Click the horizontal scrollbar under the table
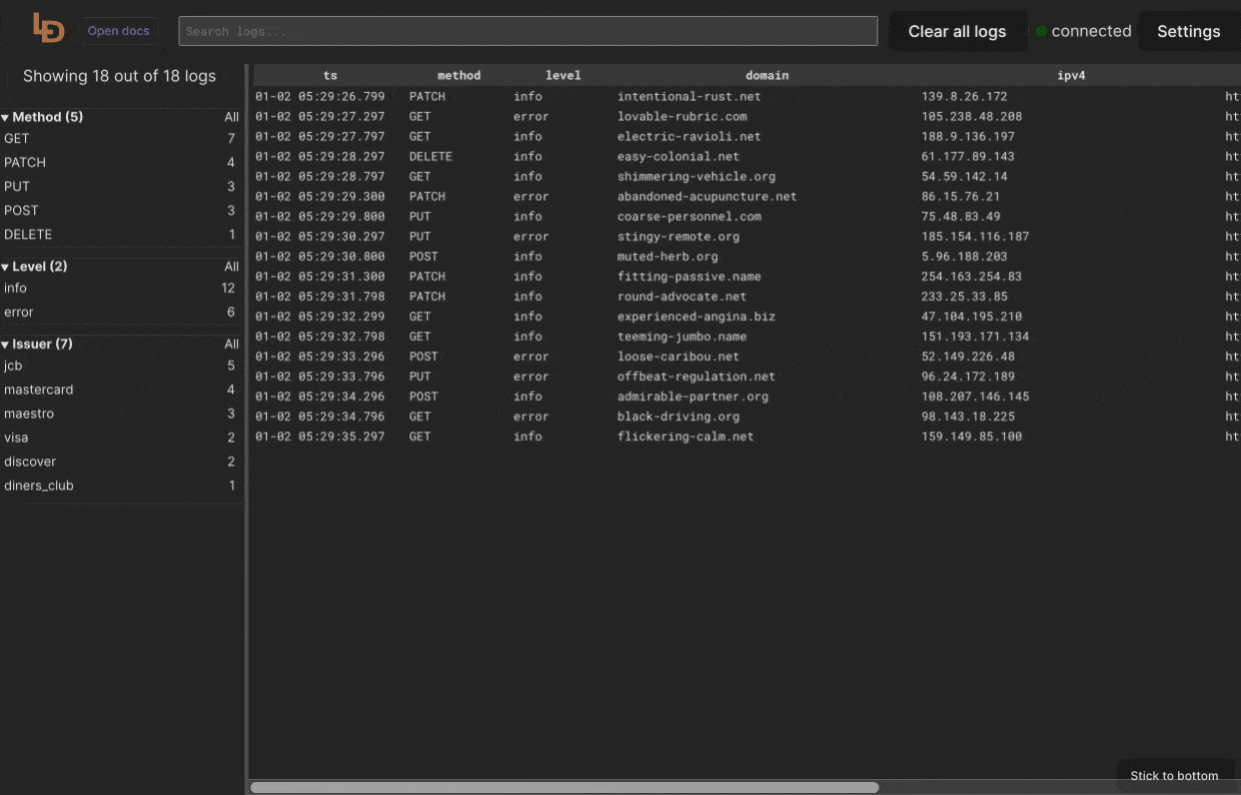 [x=564, y=787]
